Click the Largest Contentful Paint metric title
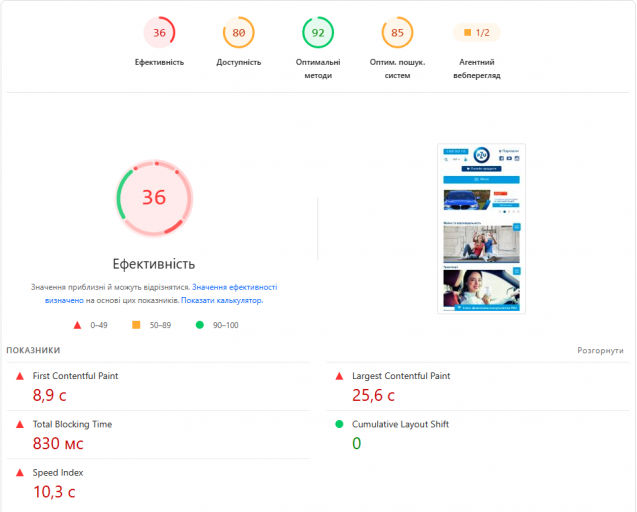 click(401, 376)
